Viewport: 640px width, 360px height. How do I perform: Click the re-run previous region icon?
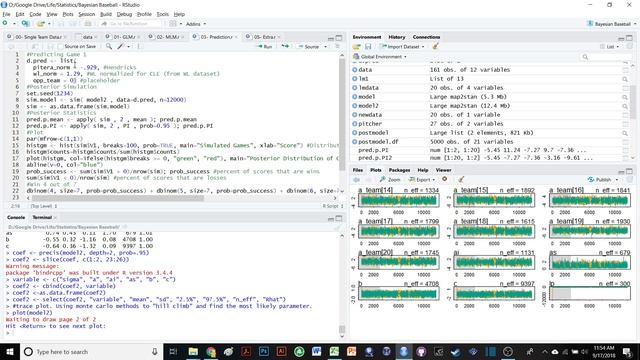coord(285,47)
